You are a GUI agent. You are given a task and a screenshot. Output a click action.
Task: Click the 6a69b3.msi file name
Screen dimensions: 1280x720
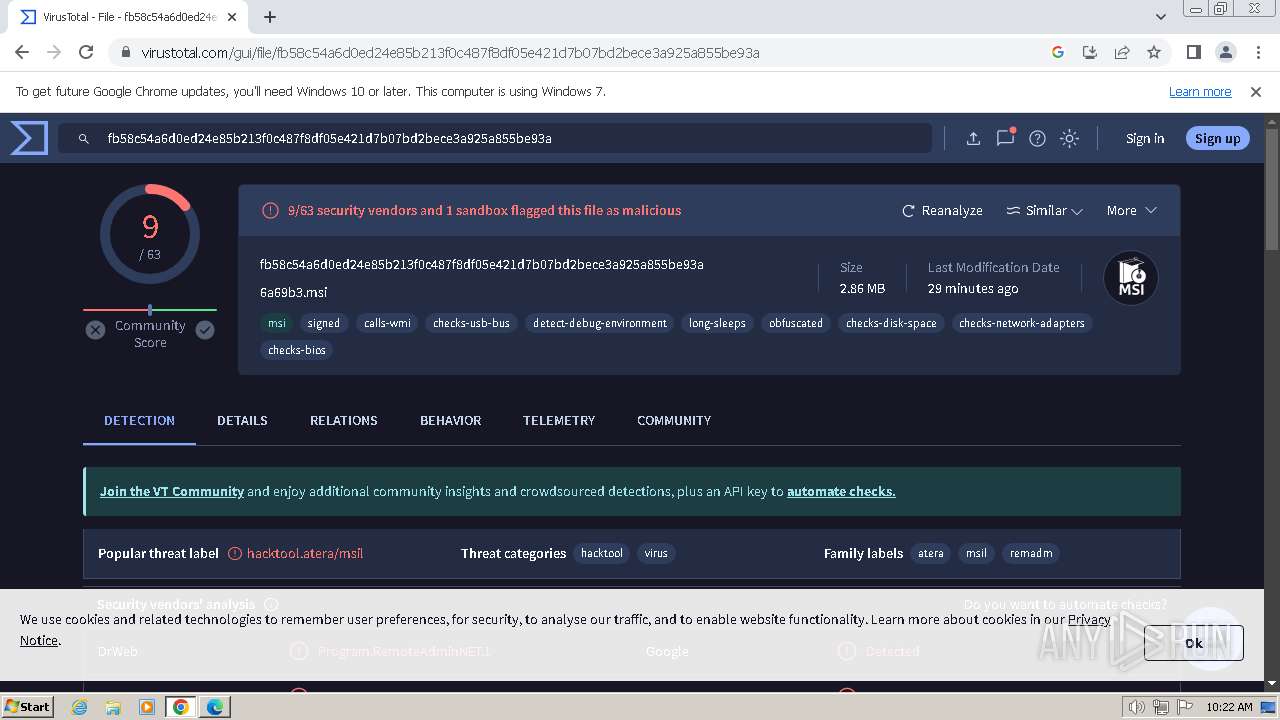[293, 292]
